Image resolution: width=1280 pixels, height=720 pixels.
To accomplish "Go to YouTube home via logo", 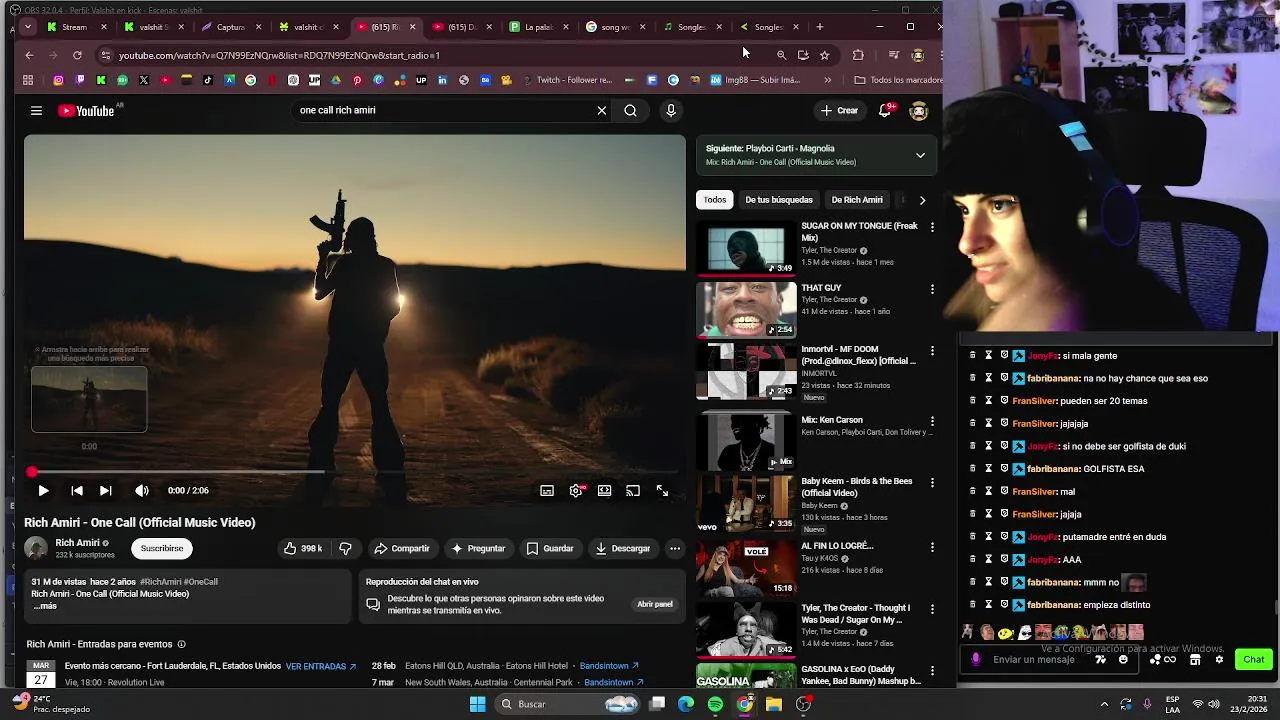I will coord(87,111).
